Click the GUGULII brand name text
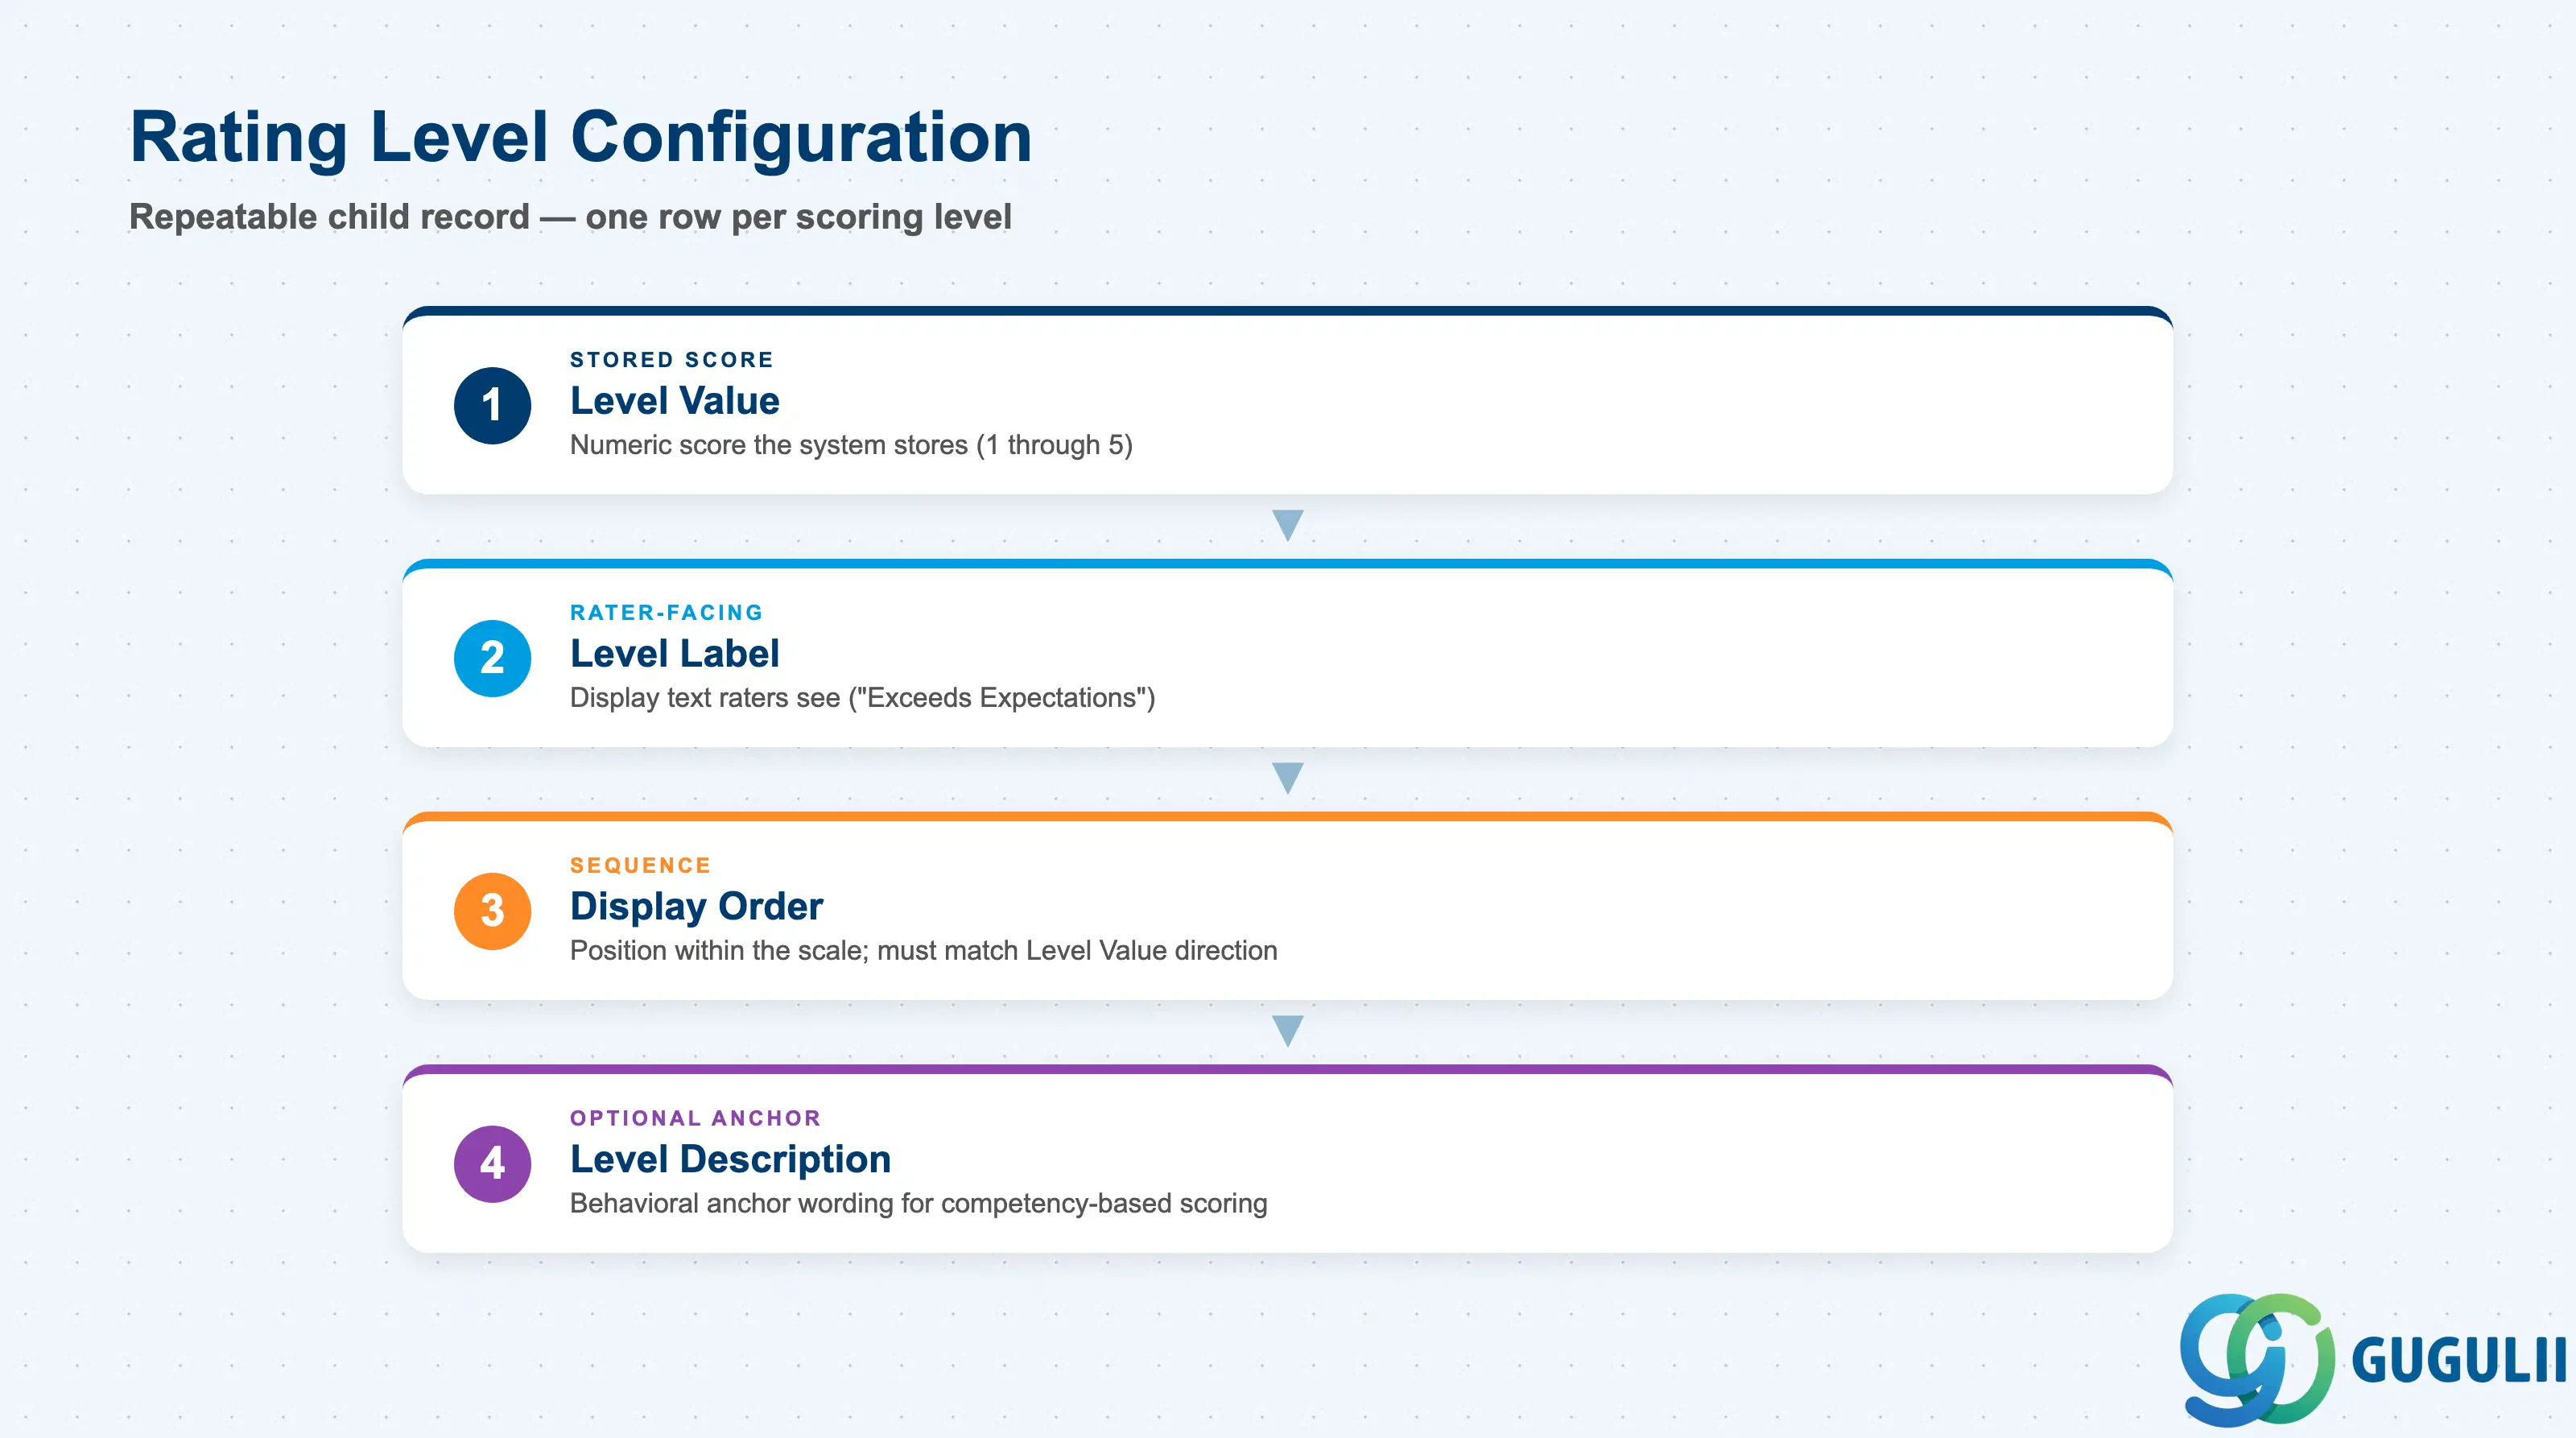 (2459, 1361)
